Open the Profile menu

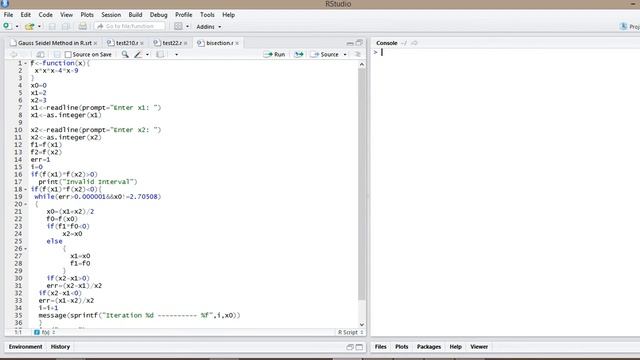[x=184, y=15]
